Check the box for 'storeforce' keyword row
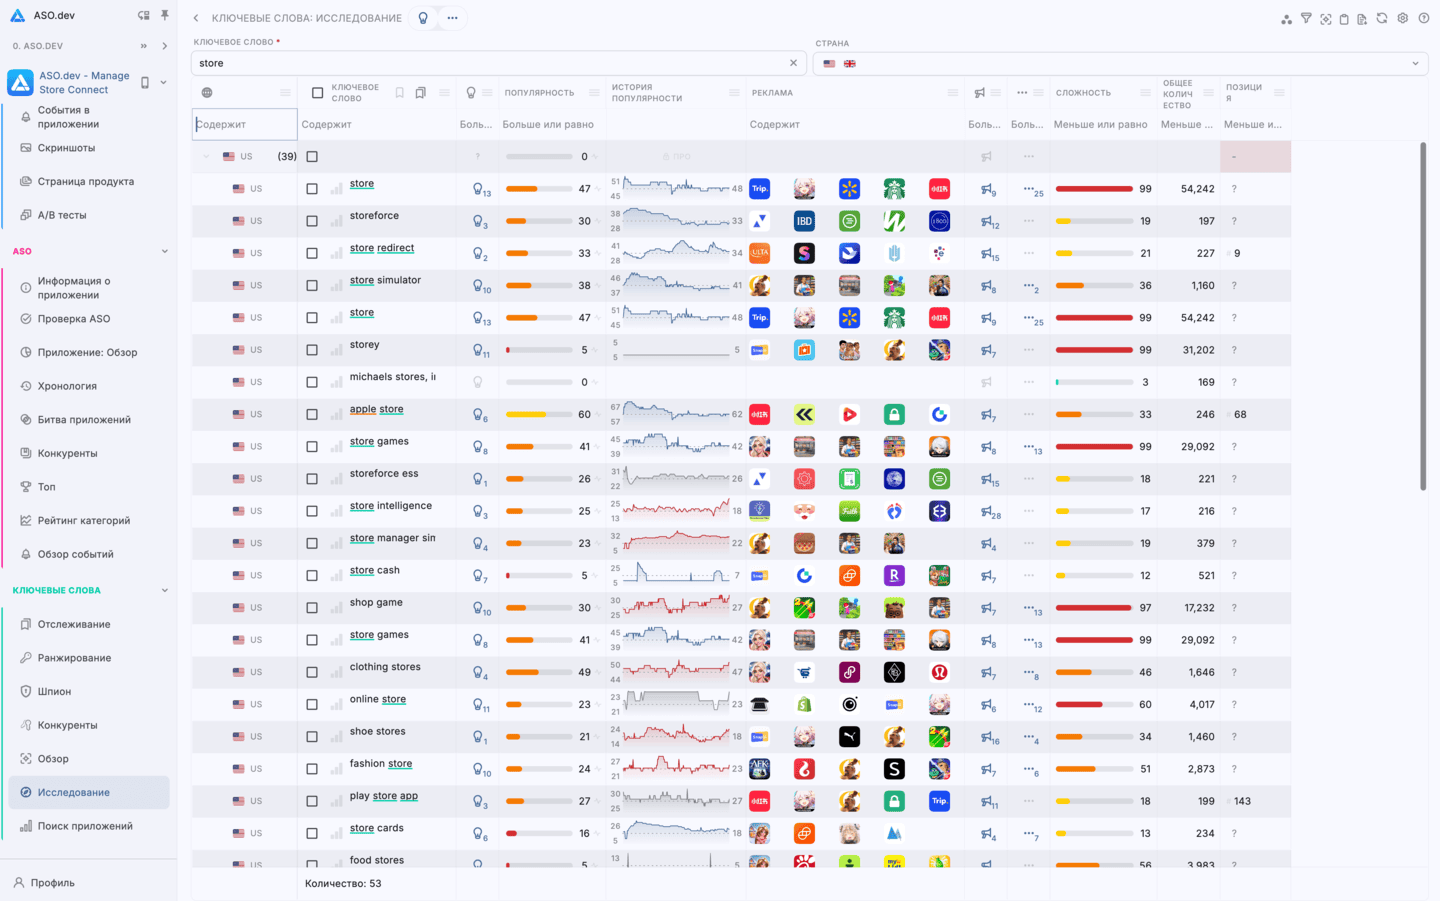Viewport: 1440px width, 901px height. (x=312, y=221)
